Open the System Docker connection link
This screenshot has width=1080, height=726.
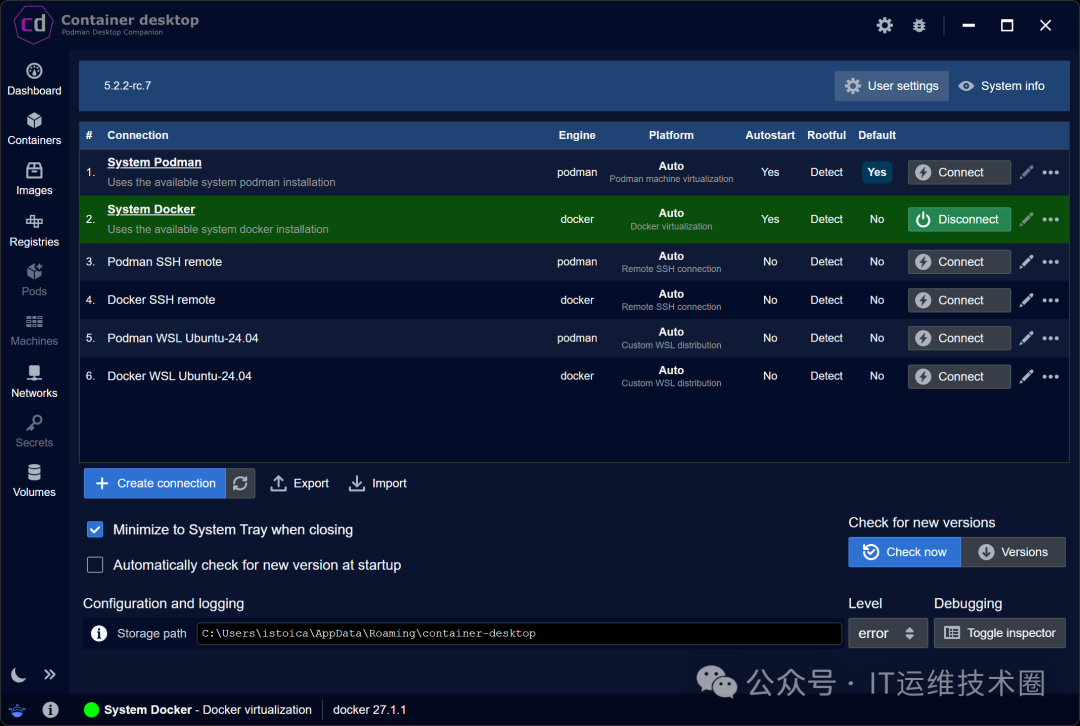pos(151,209)
